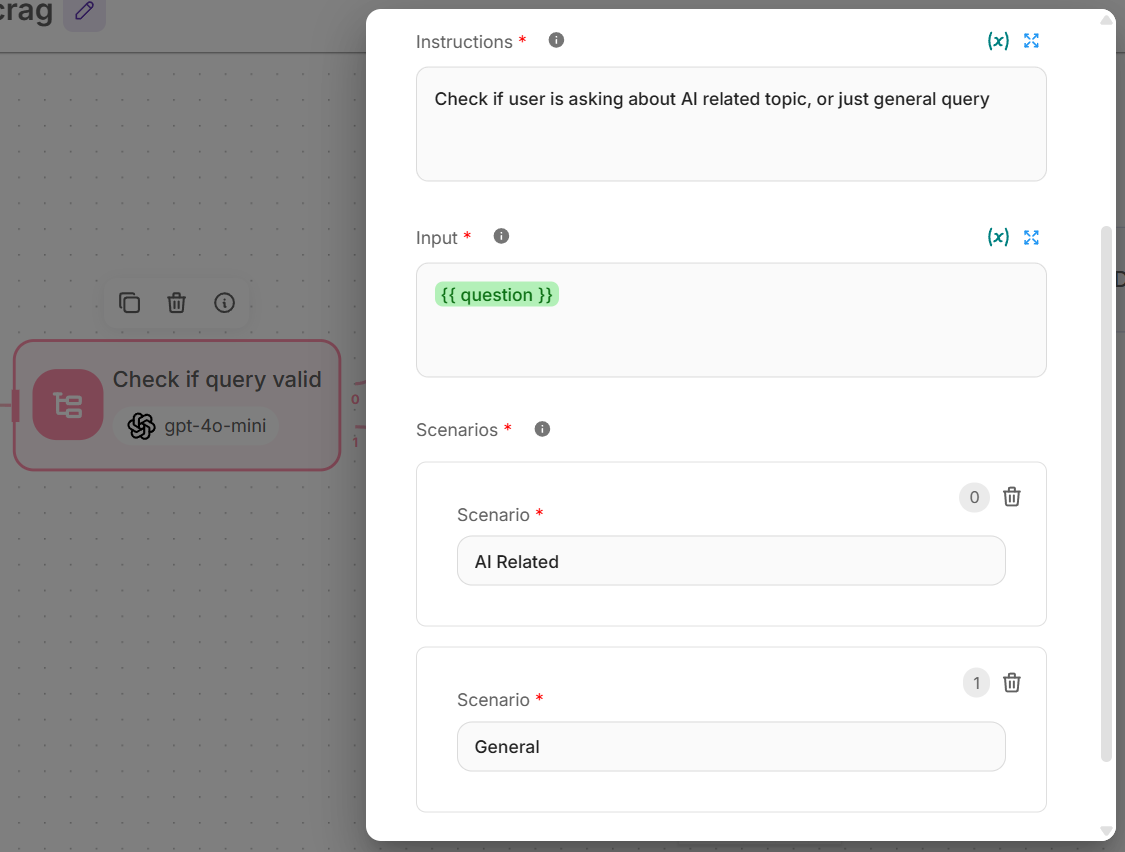Viewport: 1125px width, 852px height.
Task: Delete the AI Related scenario
Action: click(1012, 497)
